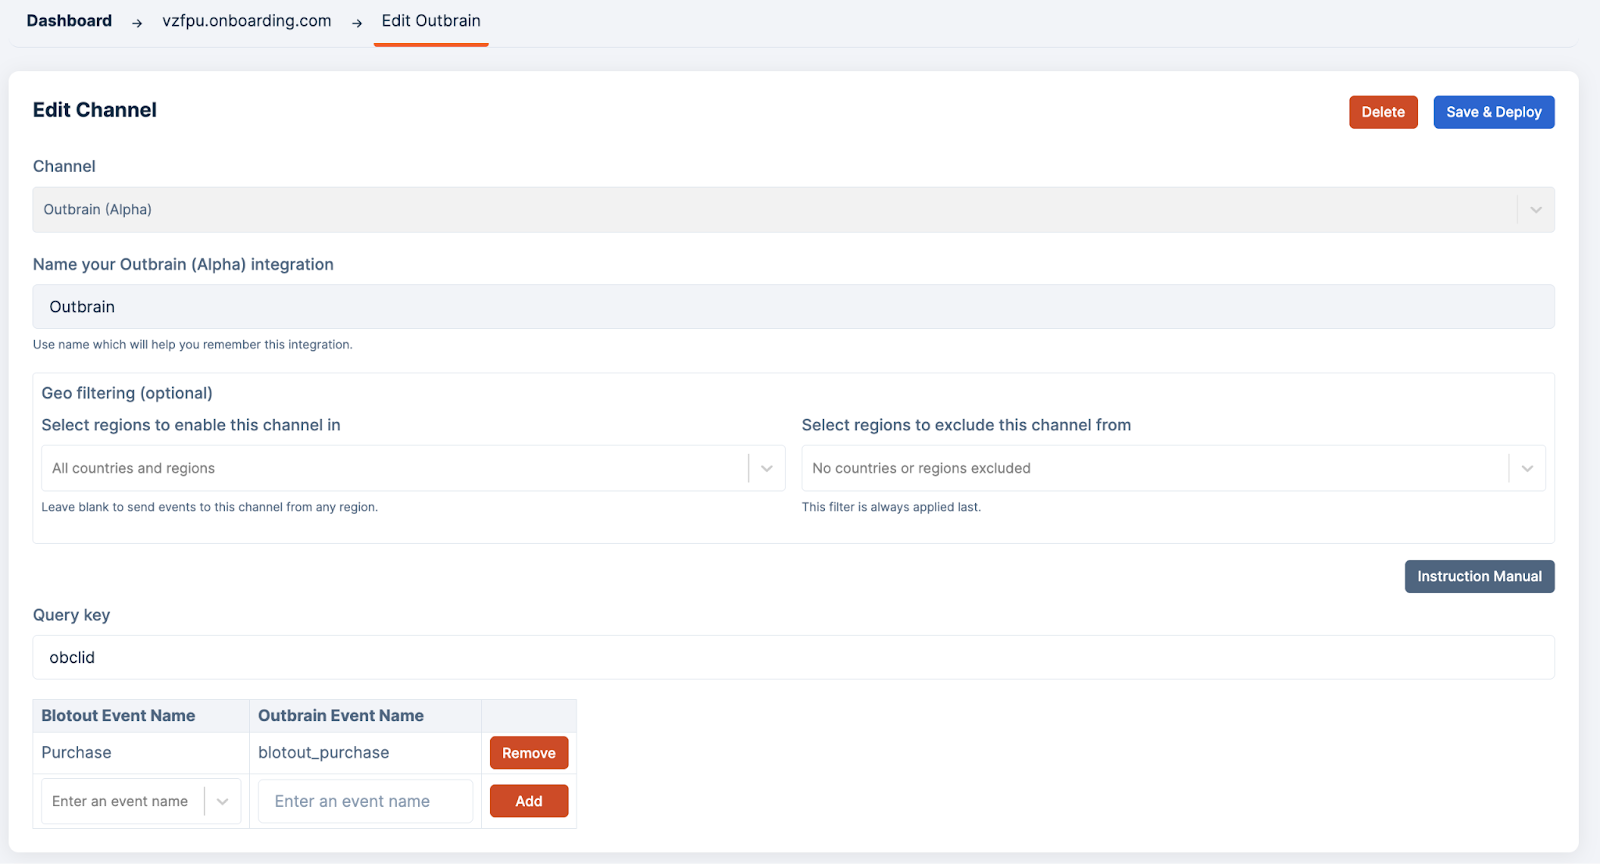Click the Blotout event name combo box
Screen dimensions: 1600x864
click(x=122, y=801)
